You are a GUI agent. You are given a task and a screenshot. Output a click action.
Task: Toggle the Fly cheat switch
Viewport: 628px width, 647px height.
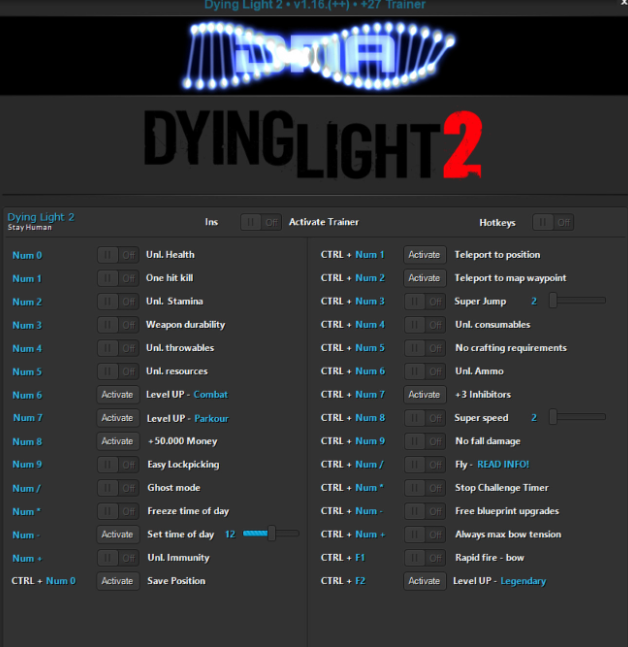pos(425,465)
